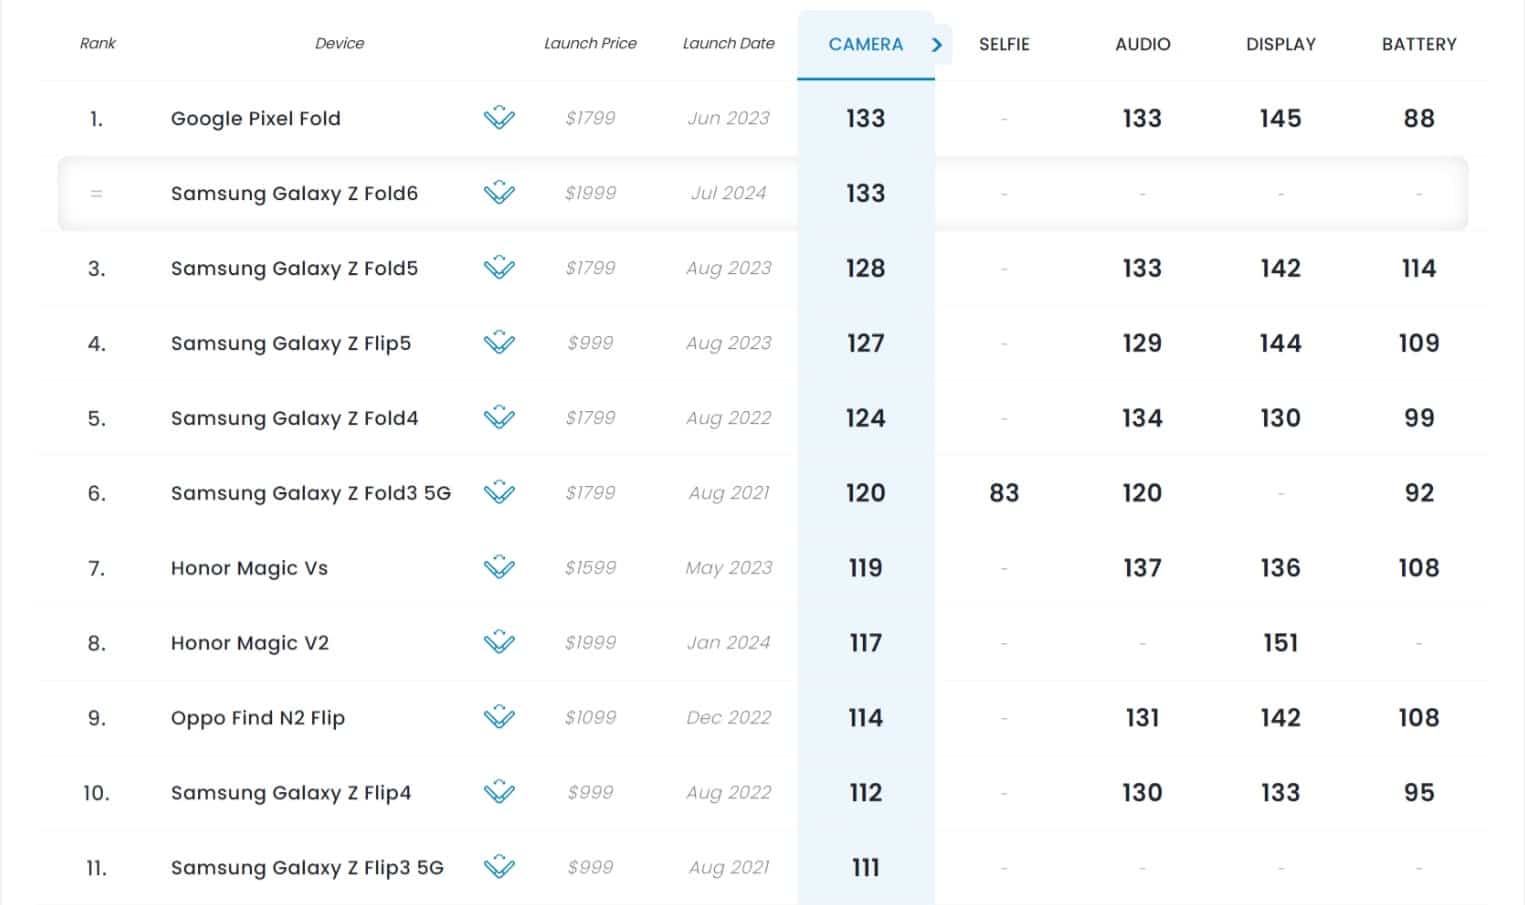The width and height of the screenshot is (1525, 905).
Task: Click the badge icon beside Samsung Galaxy Z Fold5
Action: click(x=499, y=268)
